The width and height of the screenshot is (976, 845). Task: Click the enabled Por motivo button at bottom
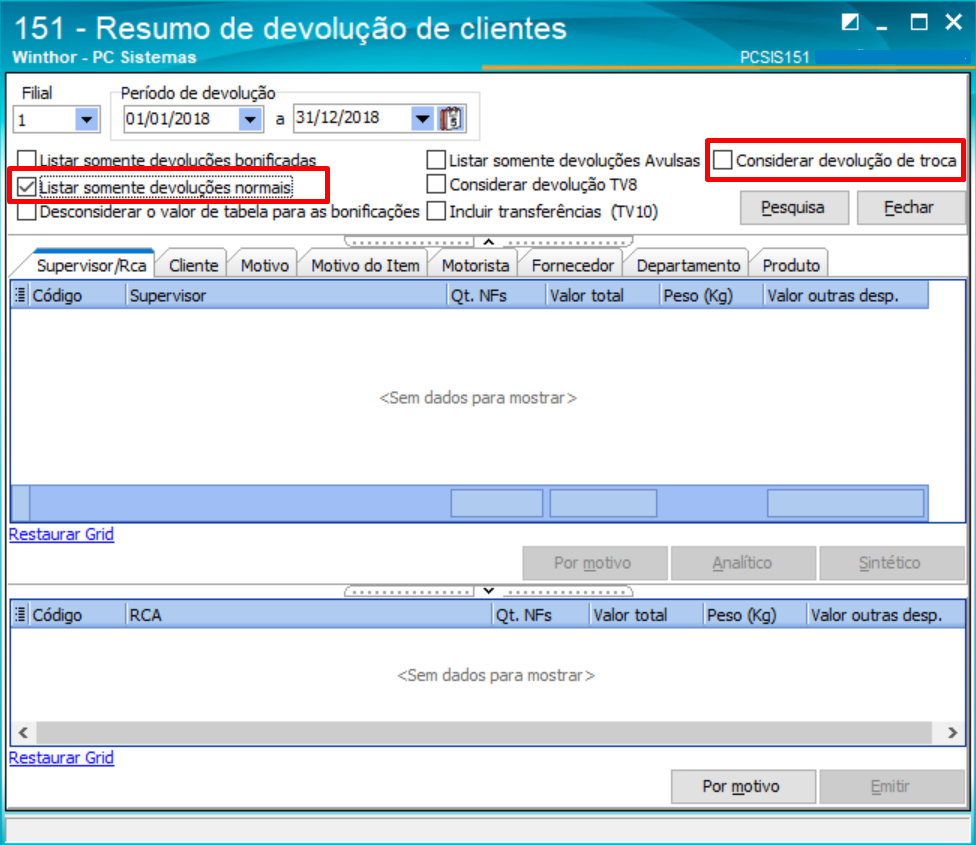point(742,787)
